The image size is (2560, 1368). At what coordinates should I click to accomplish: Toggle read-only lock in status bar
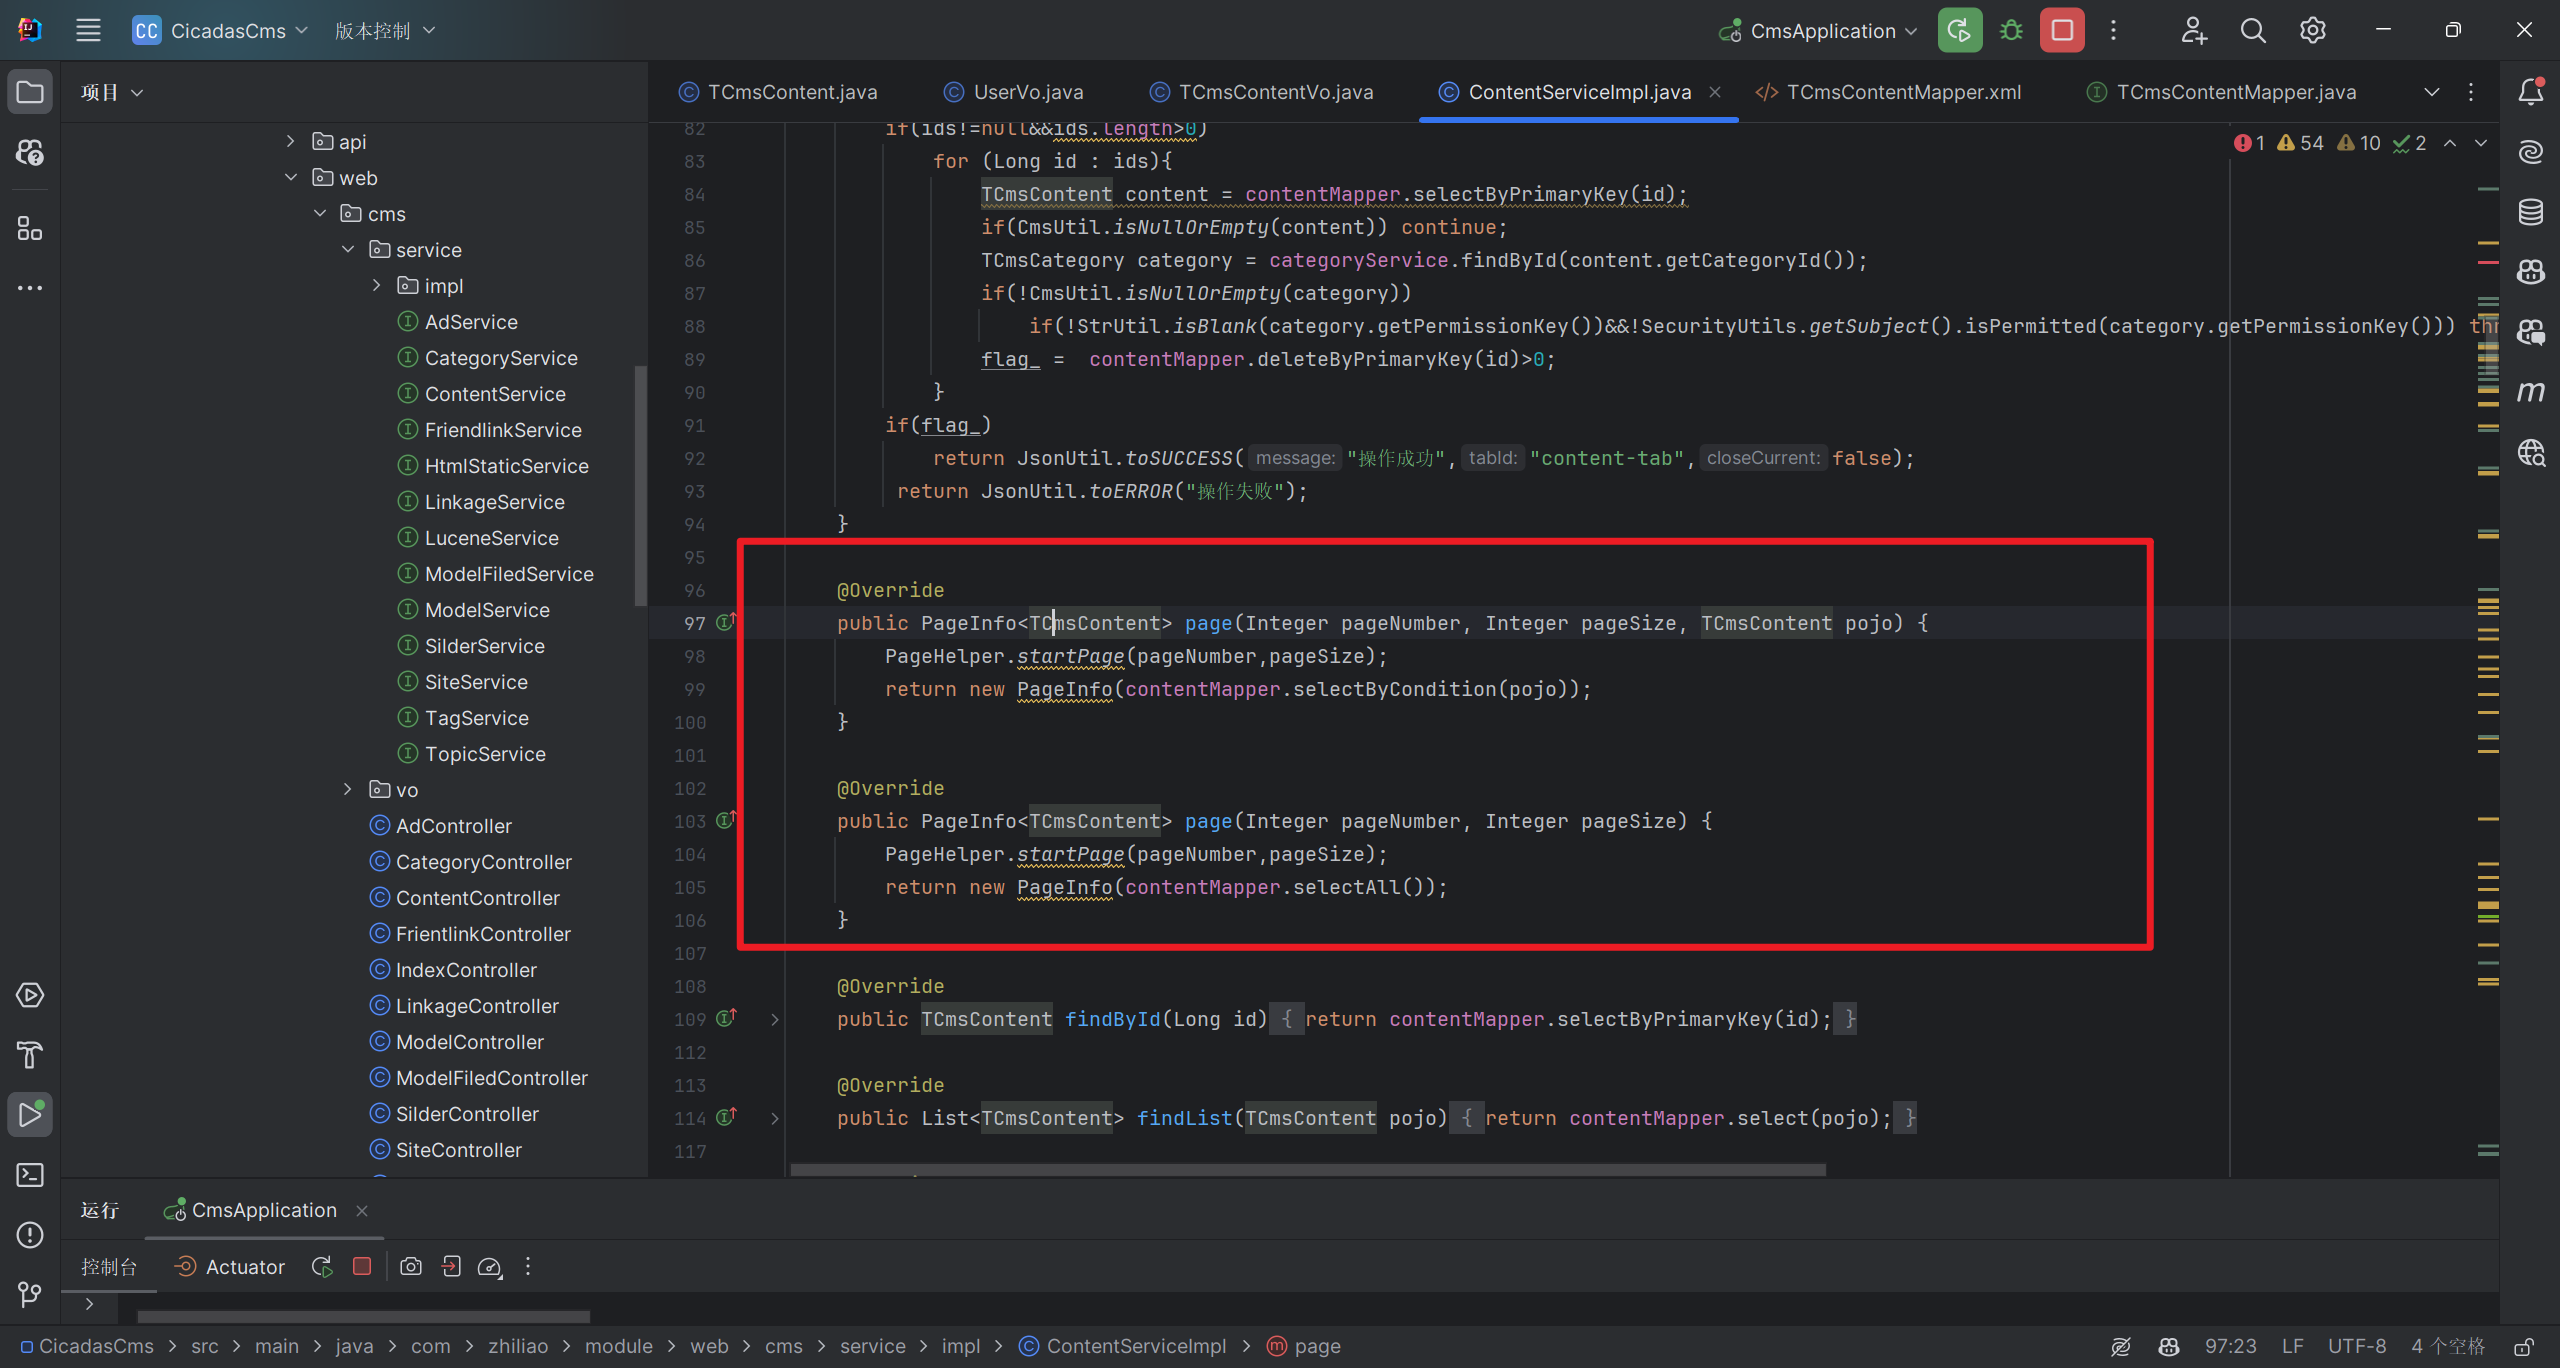point(2524,1346)
